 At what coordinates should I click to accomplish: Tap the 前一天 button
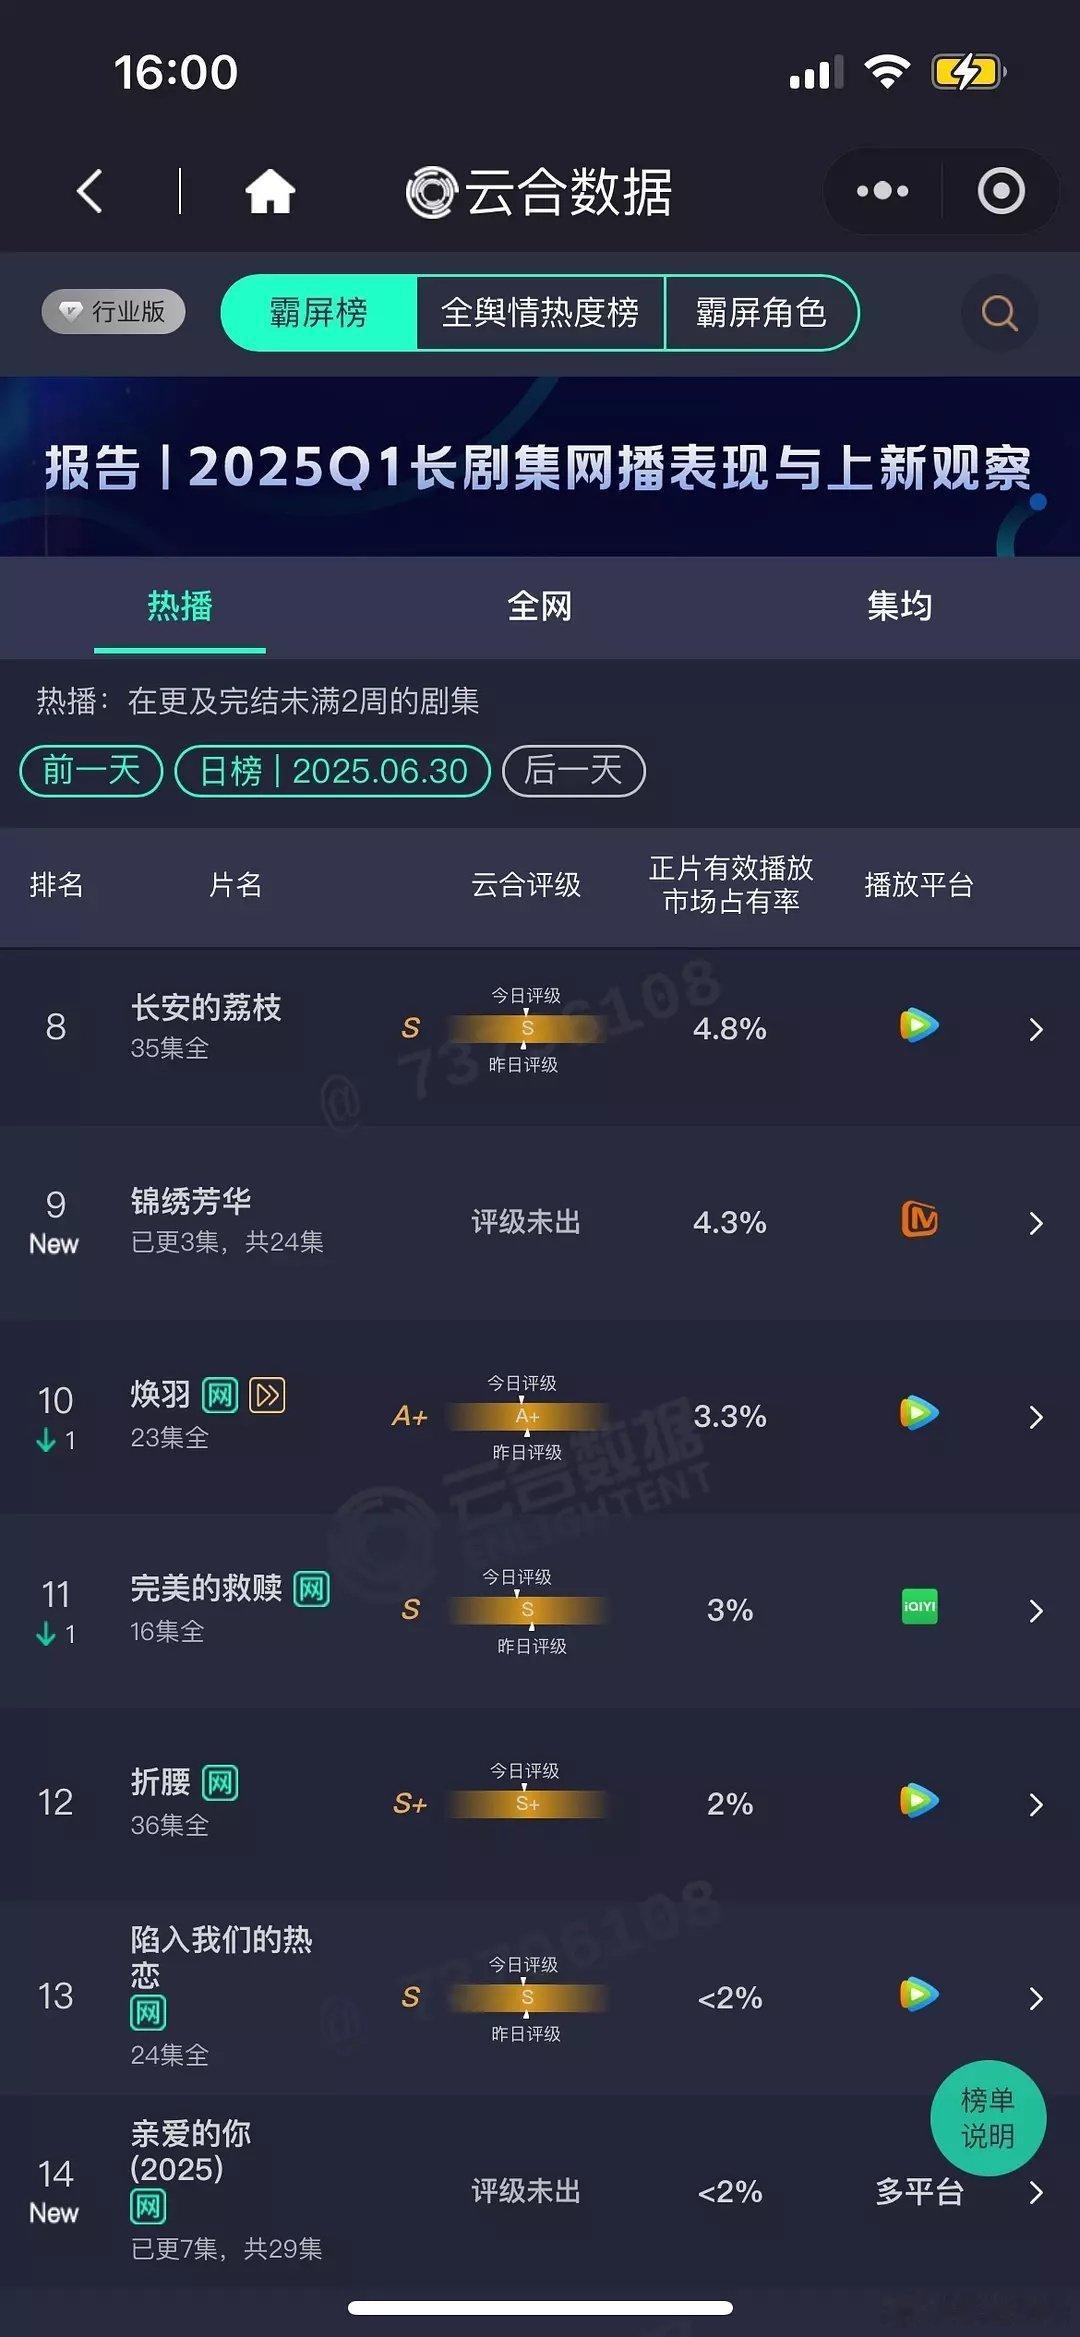pyautogui.click(x=91, y=771)
